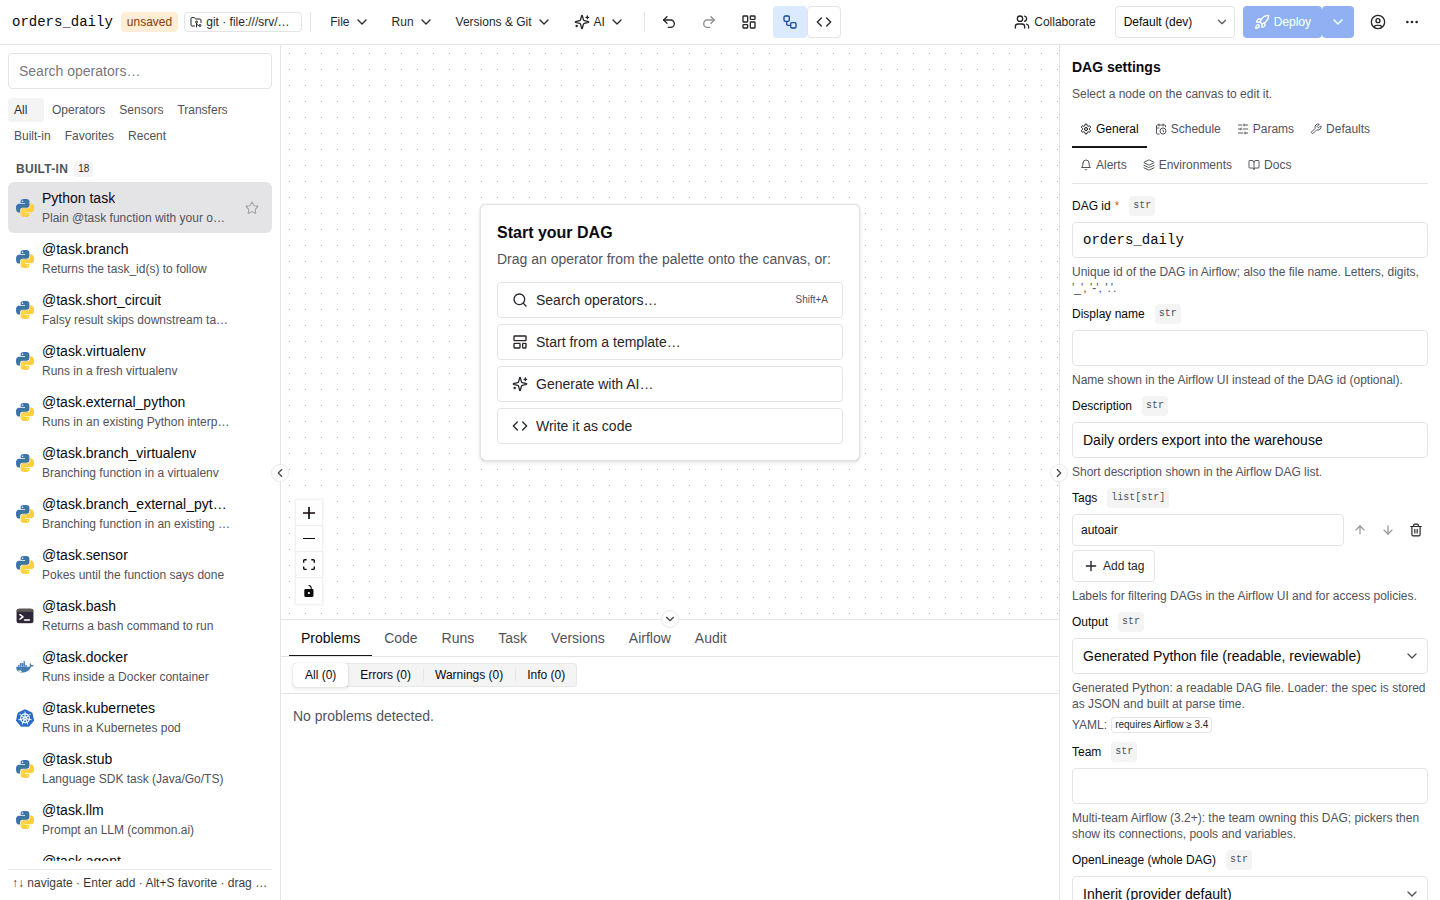This screenshot has height=900, width=1440.
Task: Click the git file path chip
Action: tap(243, 22)
